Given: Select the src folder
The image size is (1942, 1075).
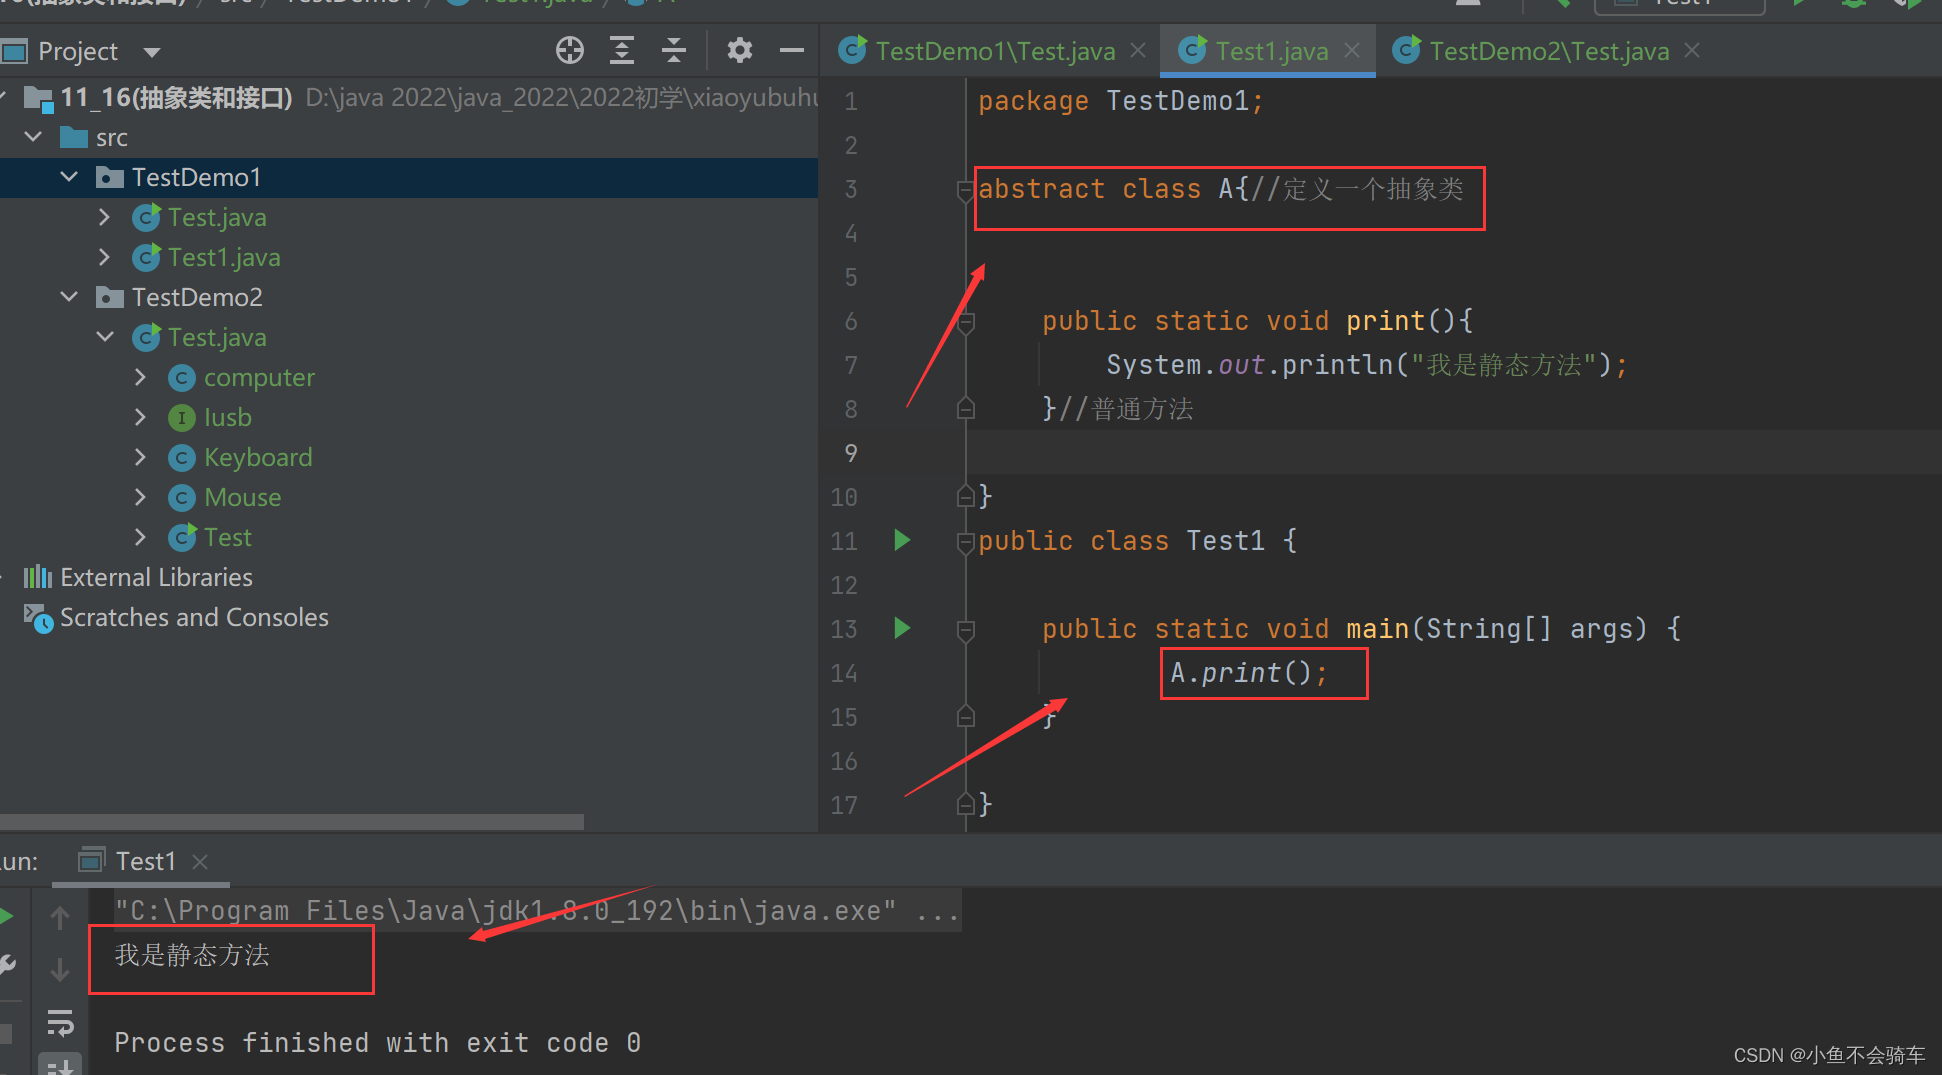Looking at the screenshot, I should [x=94, y=137].
